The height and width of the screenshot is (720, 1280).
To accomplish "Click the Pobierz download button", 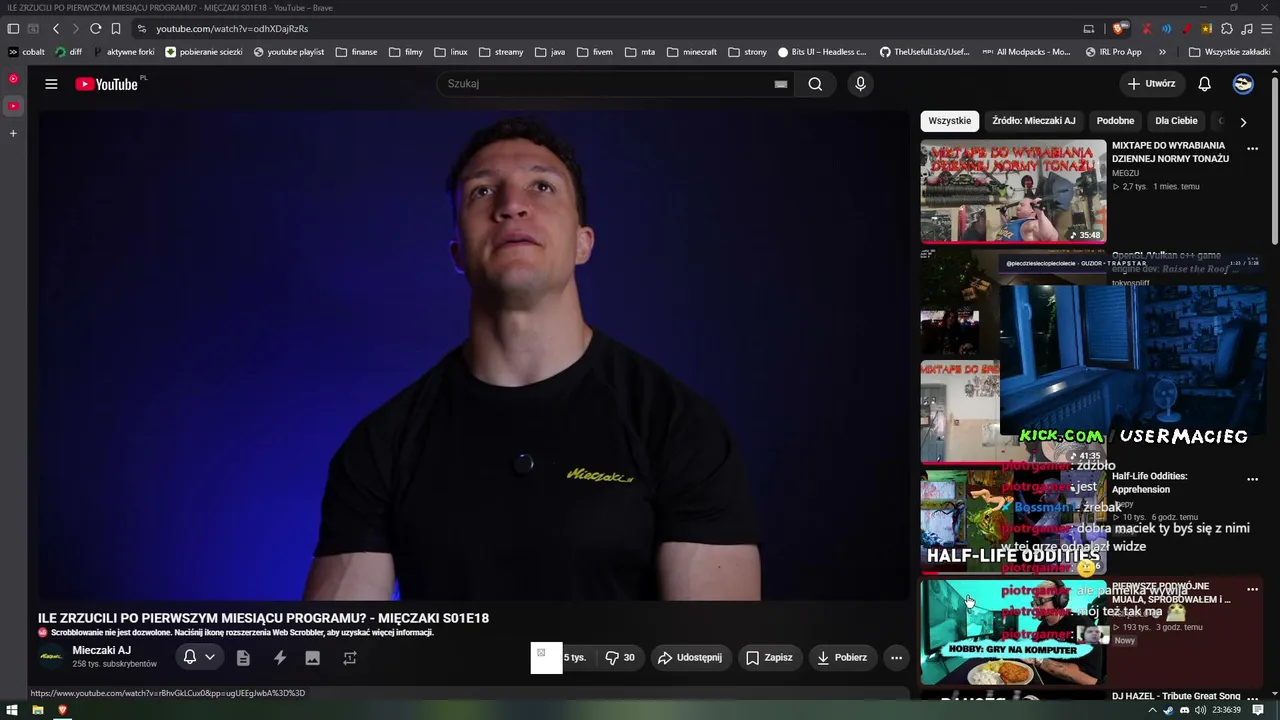I will point(842,658).
